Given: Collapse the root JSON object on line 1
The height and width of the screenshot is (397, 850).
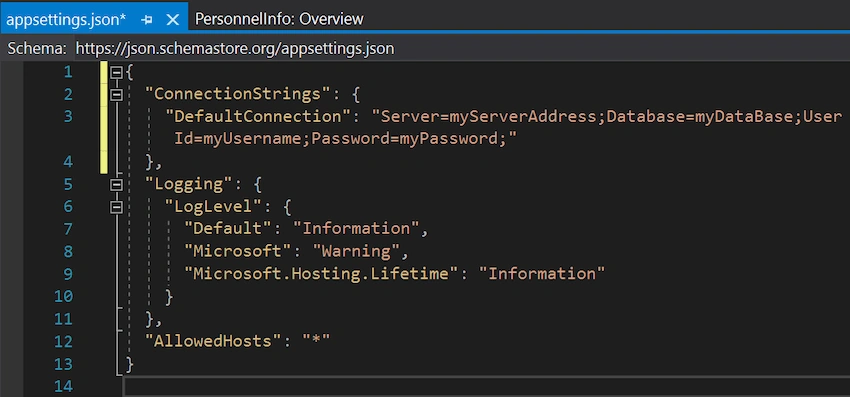Looking at the screenshot, I should [x=116, y=72].
